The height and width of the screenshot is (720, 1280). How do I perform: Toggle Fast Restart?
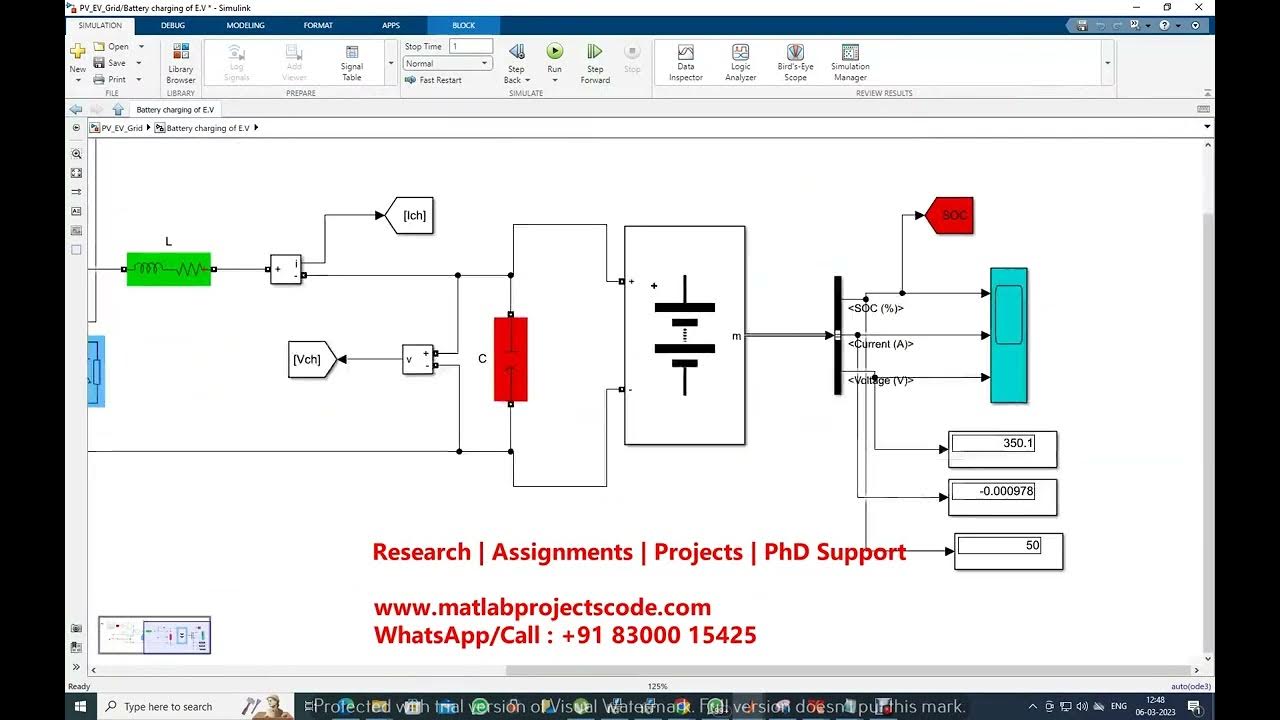coord(433,80)
